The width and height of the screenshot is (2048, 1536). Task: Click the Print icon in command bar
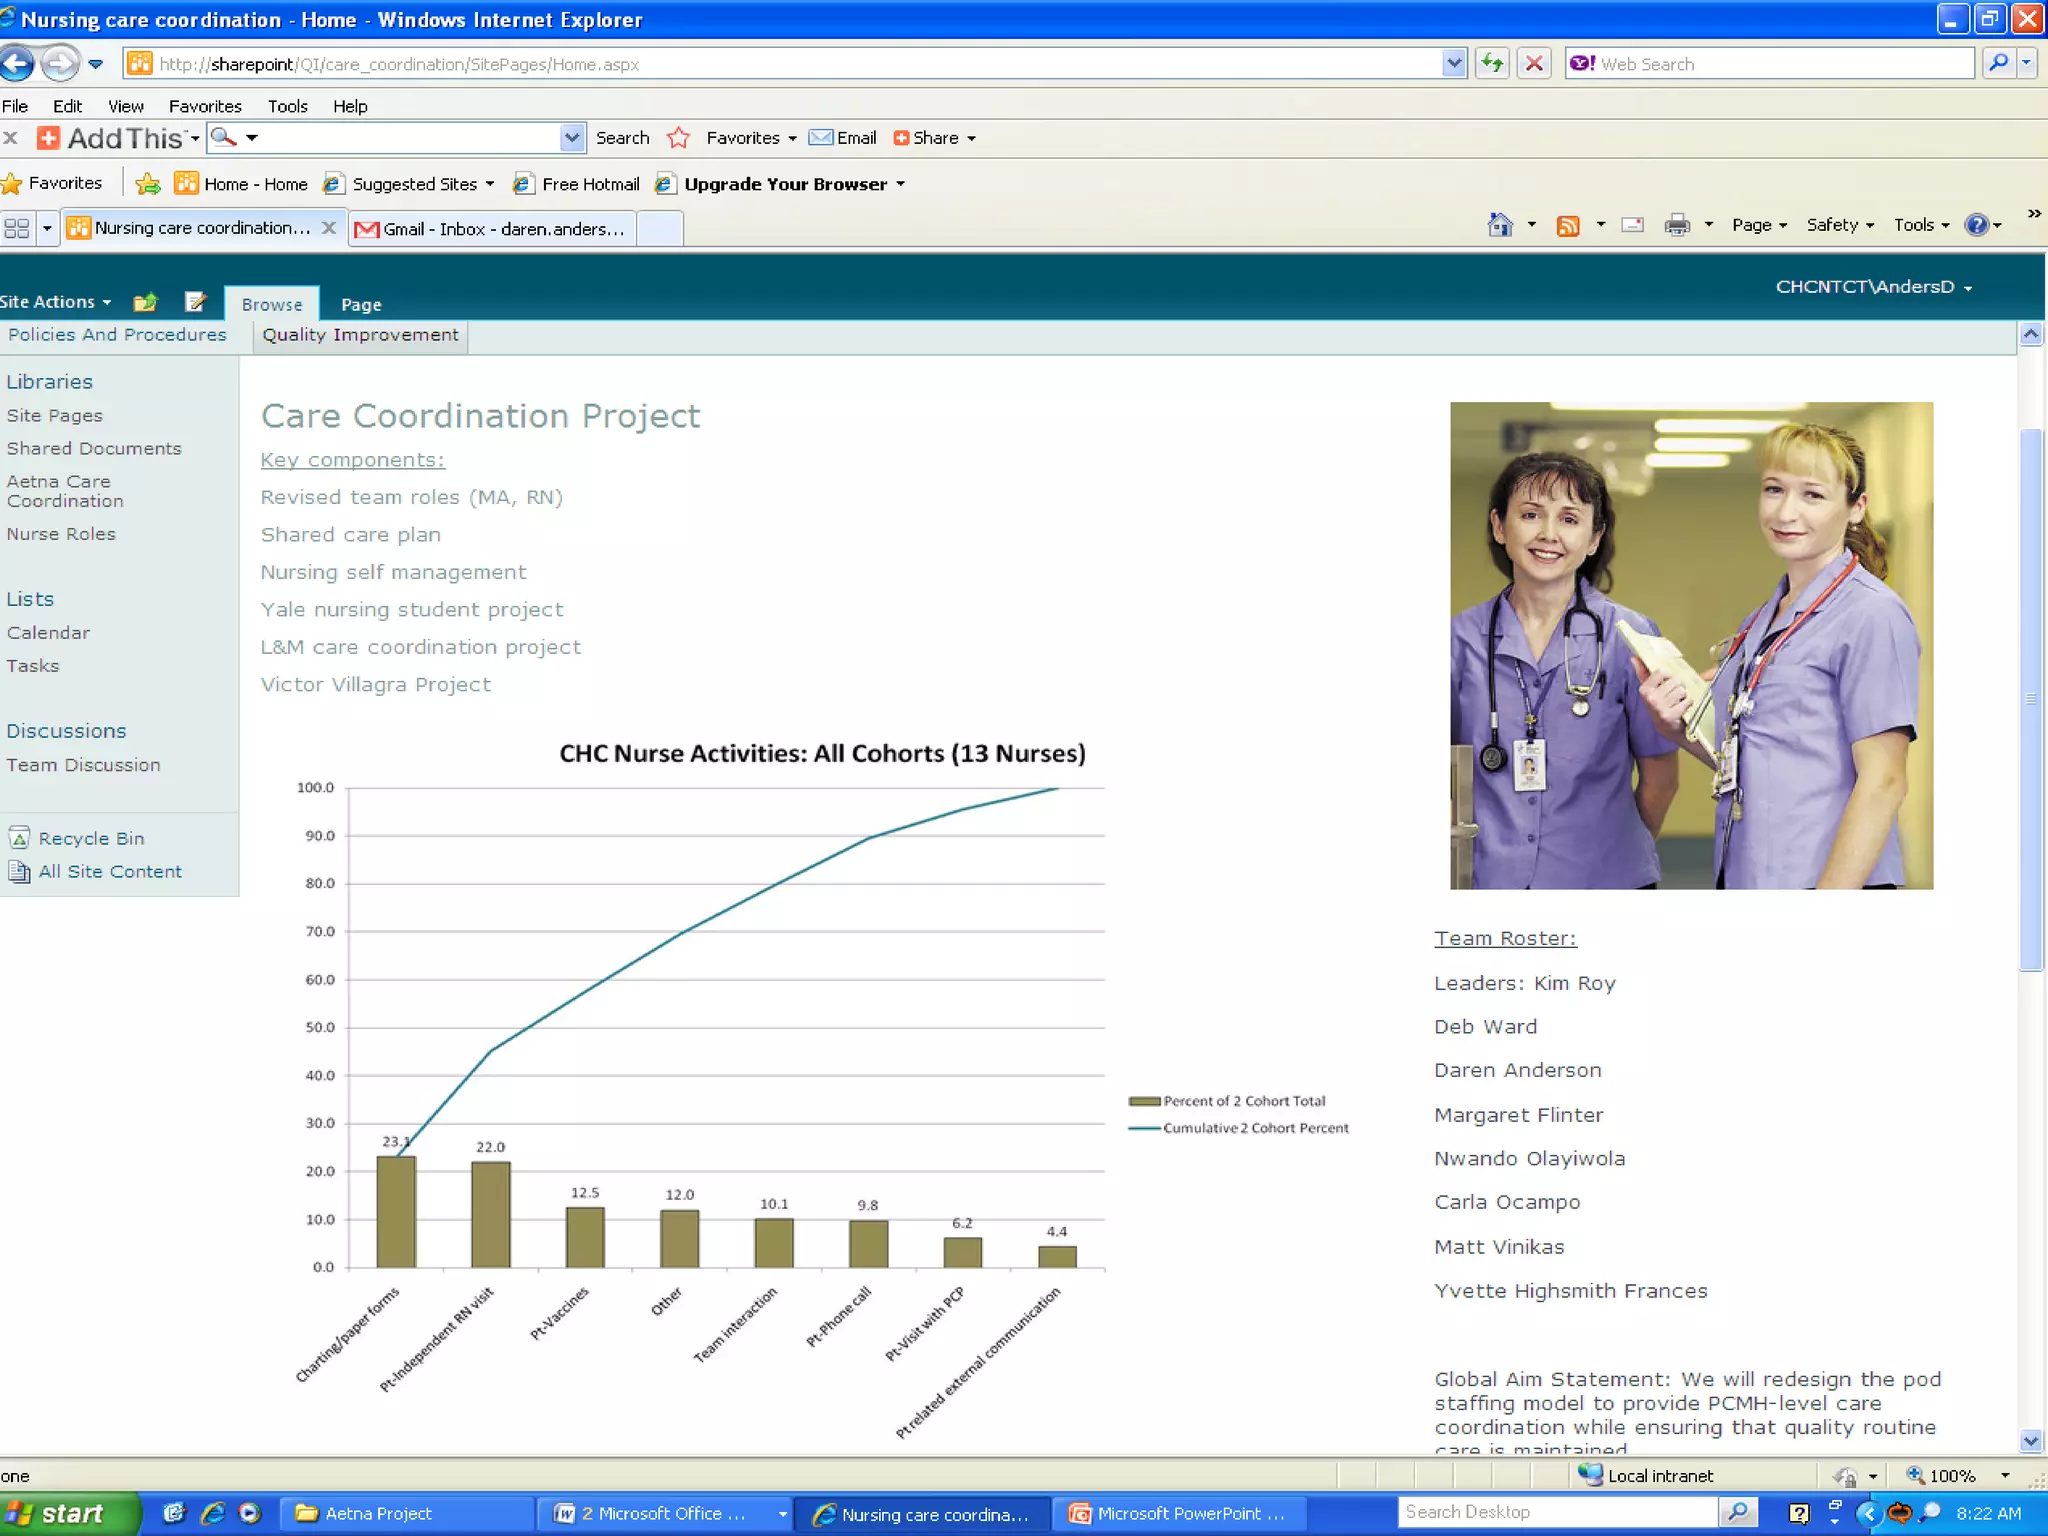coord(1677,226)
